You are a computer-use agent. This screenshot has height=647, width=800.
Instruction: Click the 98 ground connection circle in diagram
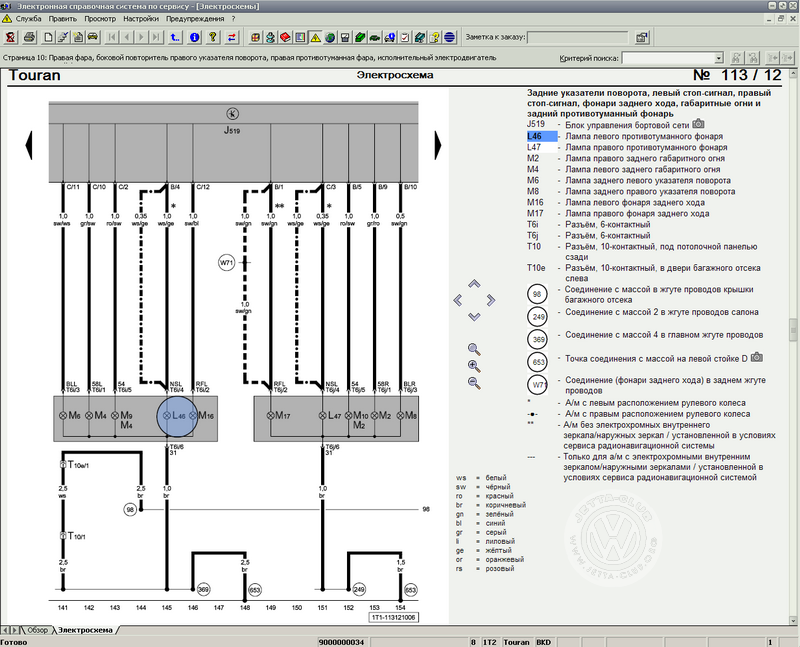(130, 509)
